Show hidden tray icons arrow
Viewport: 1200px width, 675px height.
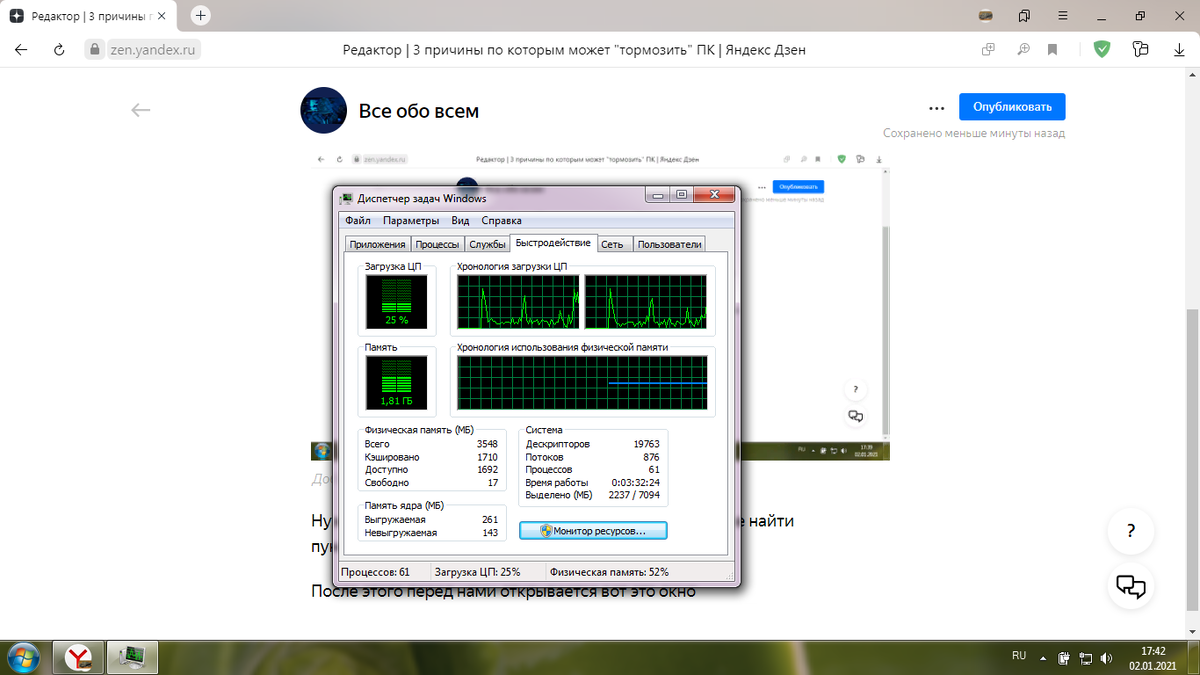click(x=1043, y=658)
